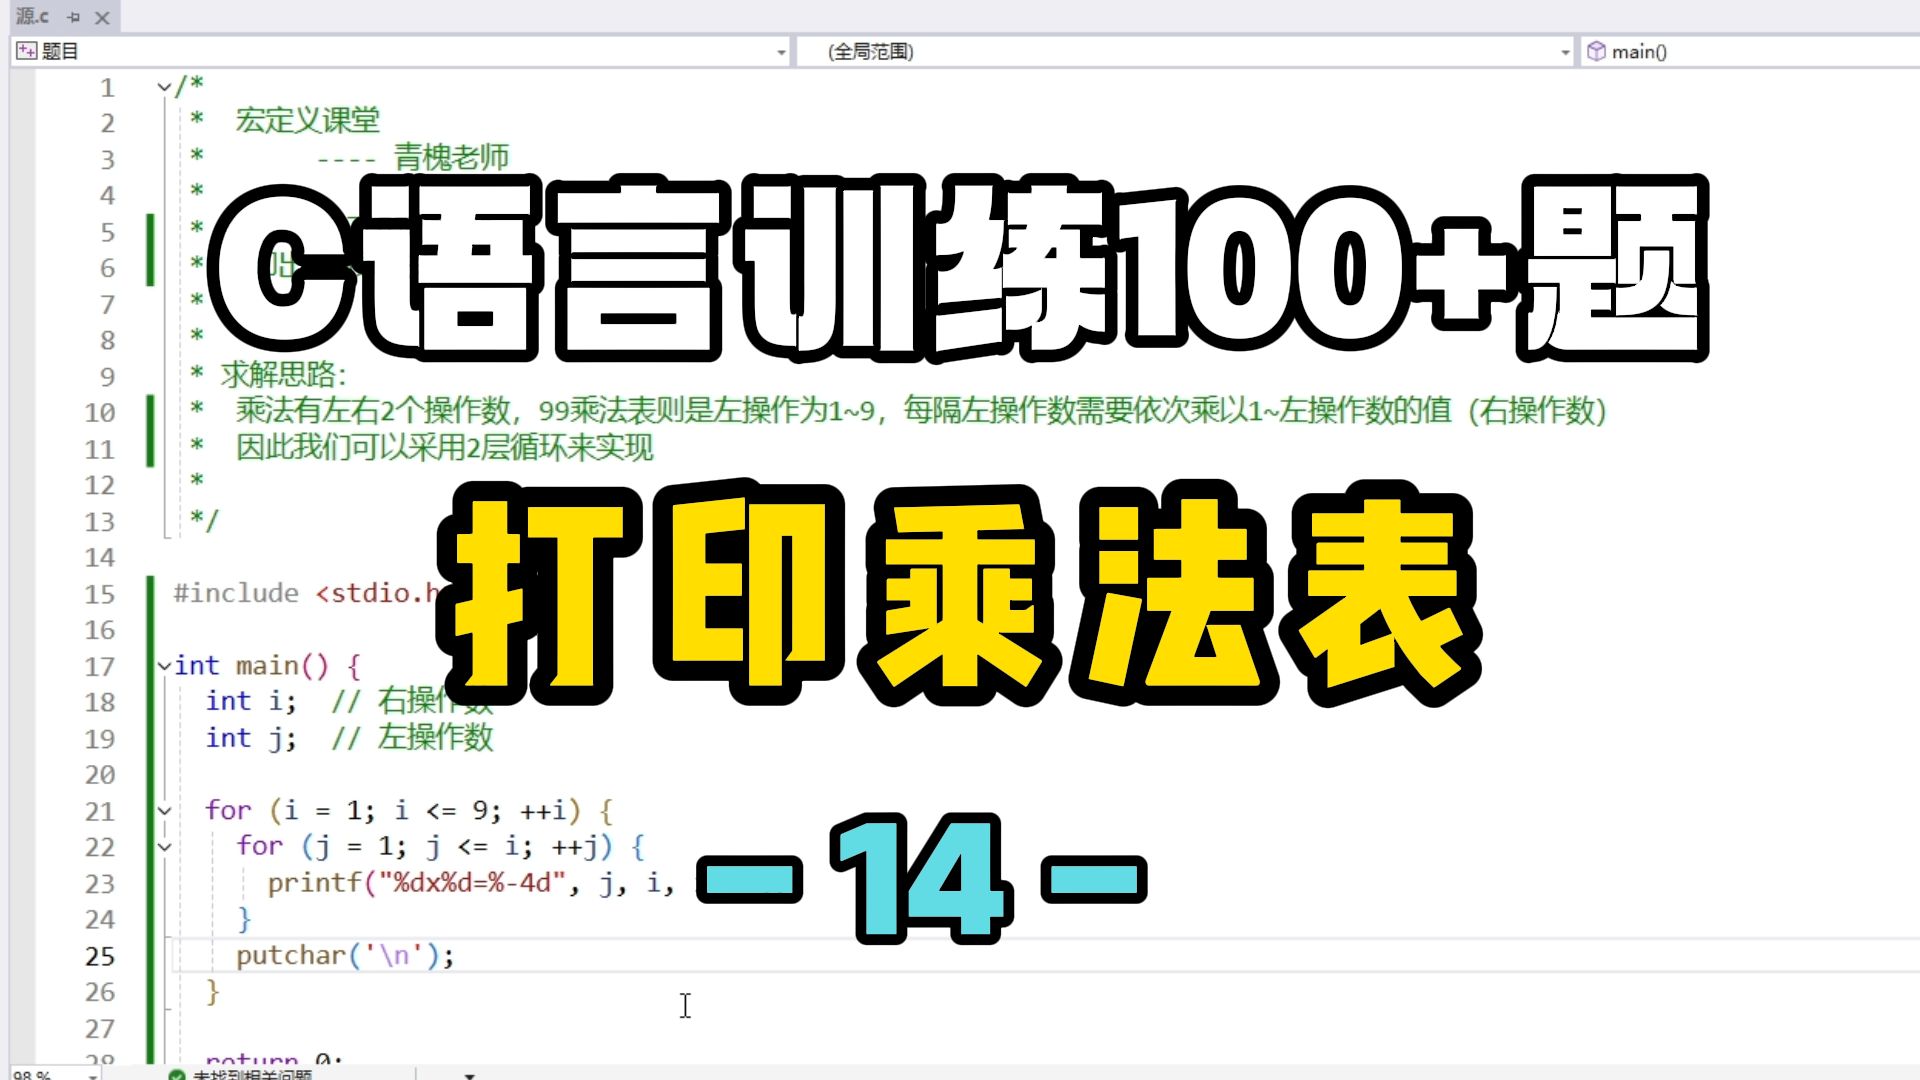
Task: Click the 题目 project icon in navigation bar
Action: click(x=26, y=51)
